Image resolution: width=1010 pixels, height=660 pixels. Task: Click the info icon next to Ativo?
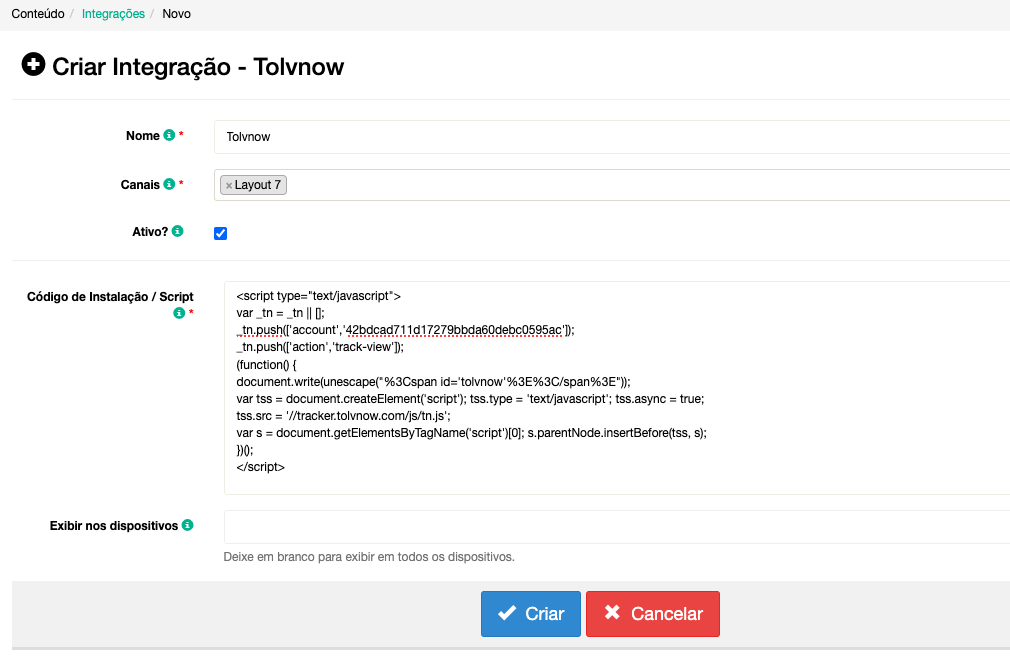coord(178,231)
